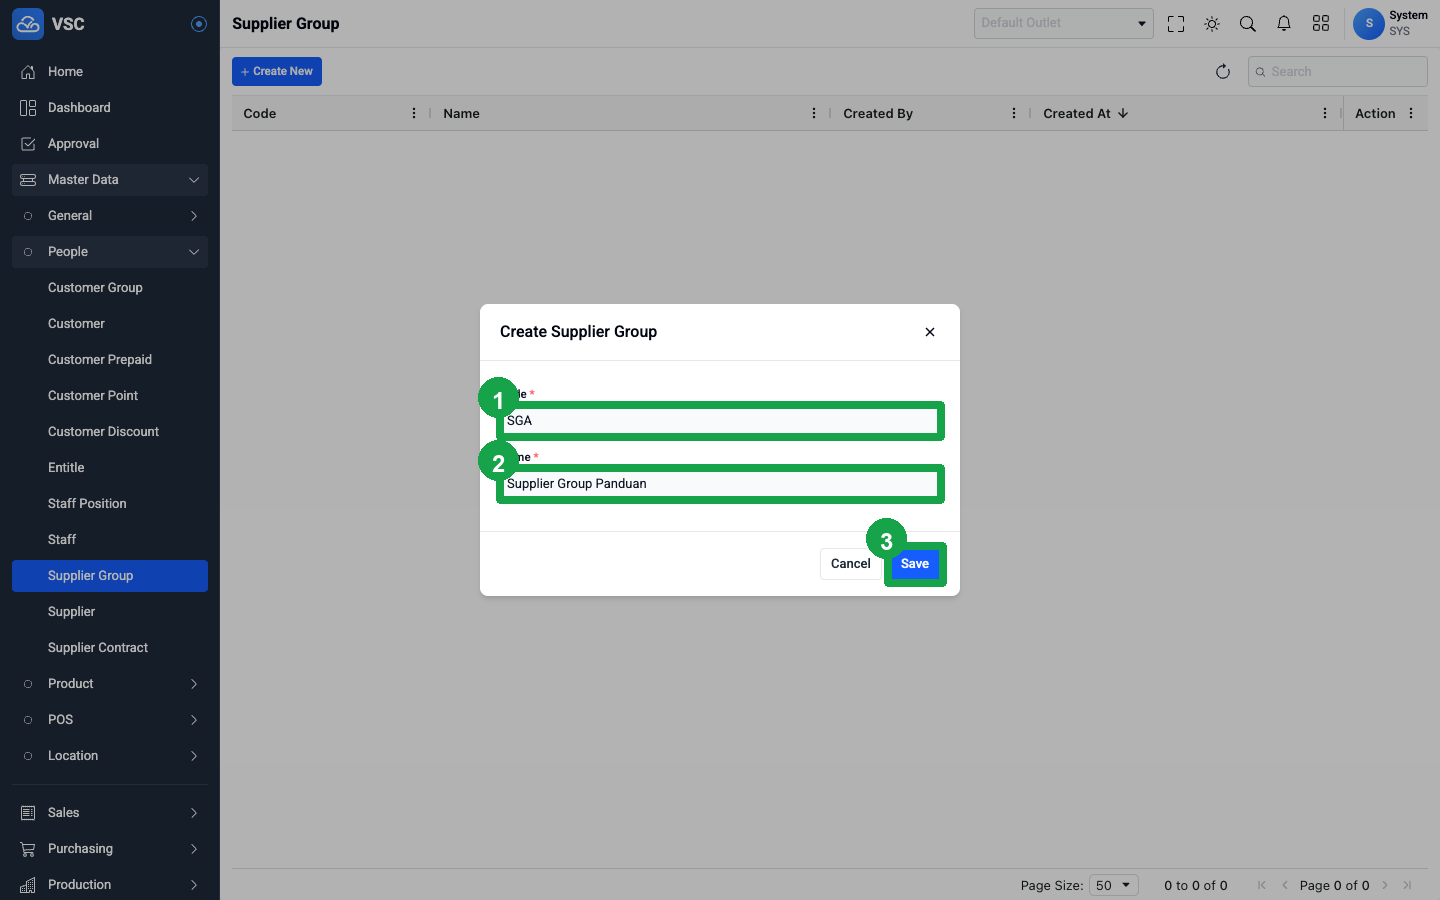Image resolution: width=1440 pixels, height=900 pixels.
Task: Expand the General submenu
Action: pyautogui.click(x=110, y=216)
